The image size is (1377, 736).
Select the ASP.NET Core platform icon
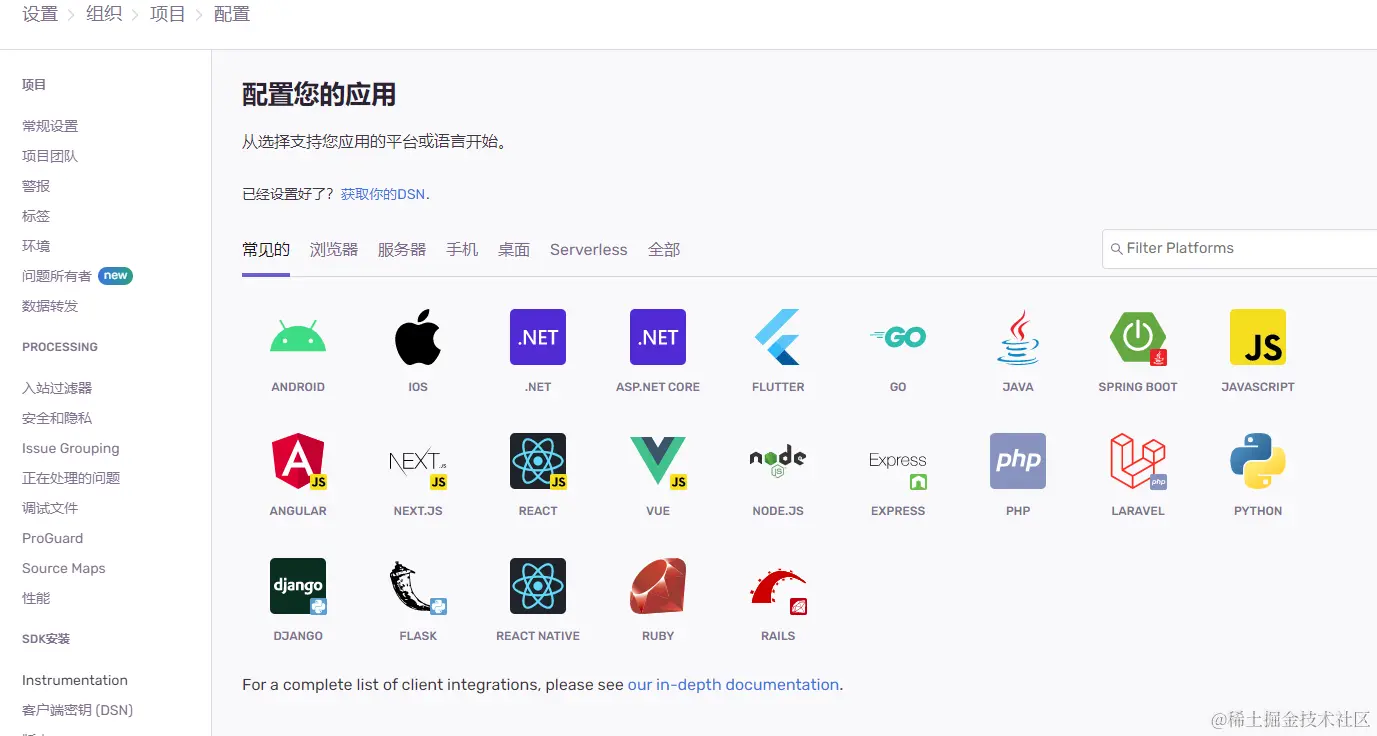pyautogui.click(x=658, y=337)
